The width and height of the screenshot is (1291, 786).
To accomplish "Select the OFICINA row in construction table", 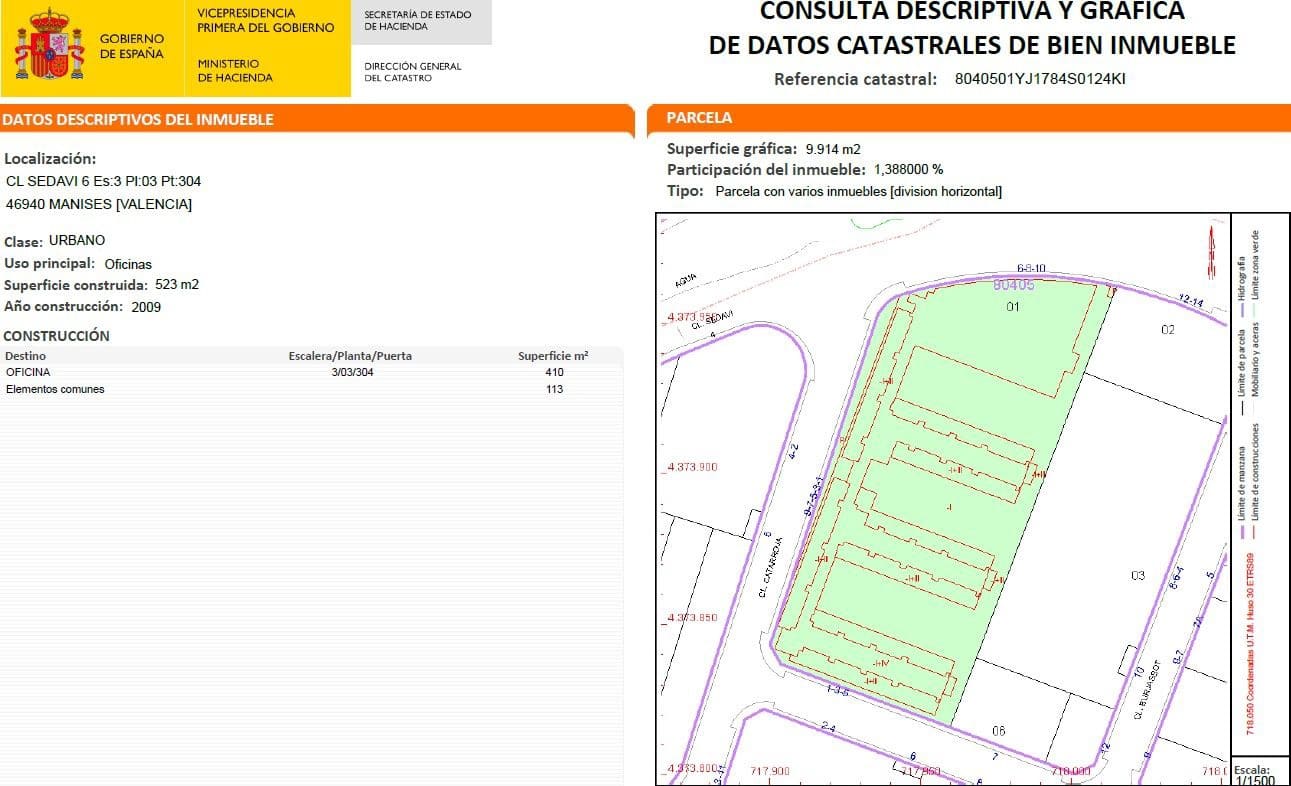I will (300, 372).
